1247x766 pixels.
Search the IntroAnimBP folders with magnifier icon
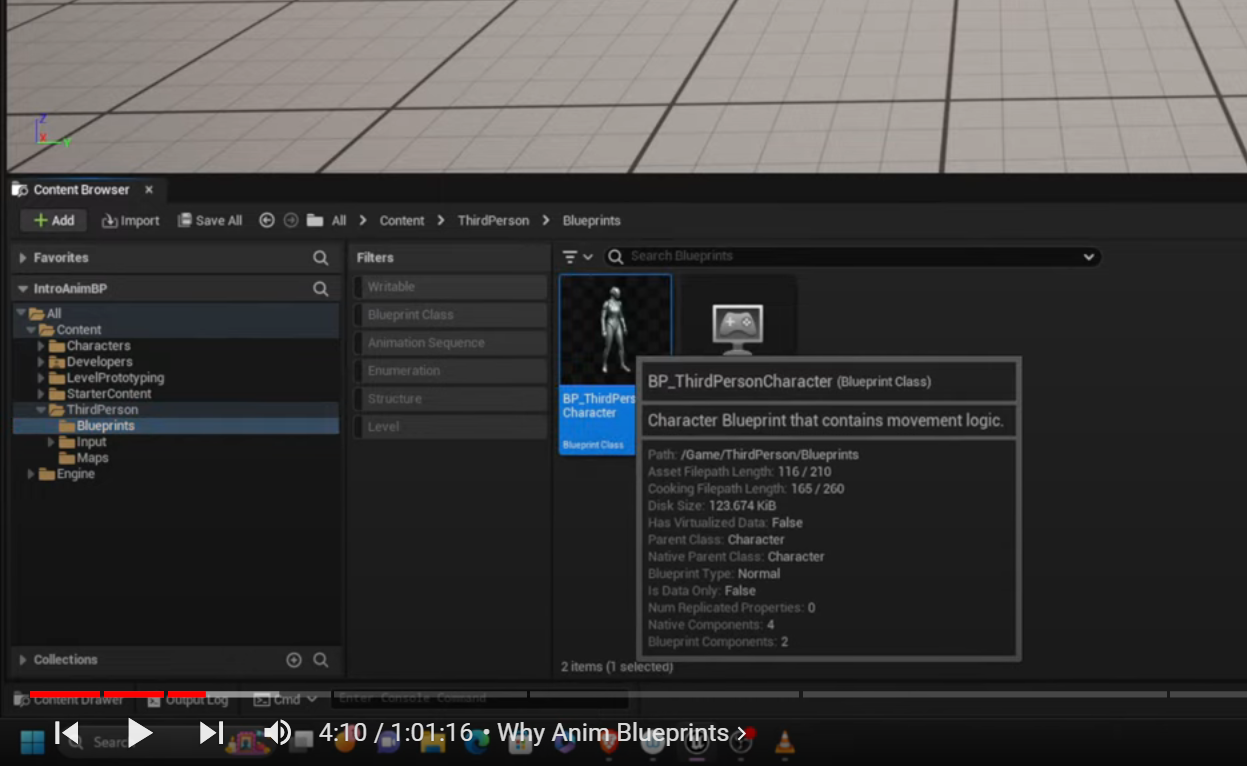coord(320,289)
